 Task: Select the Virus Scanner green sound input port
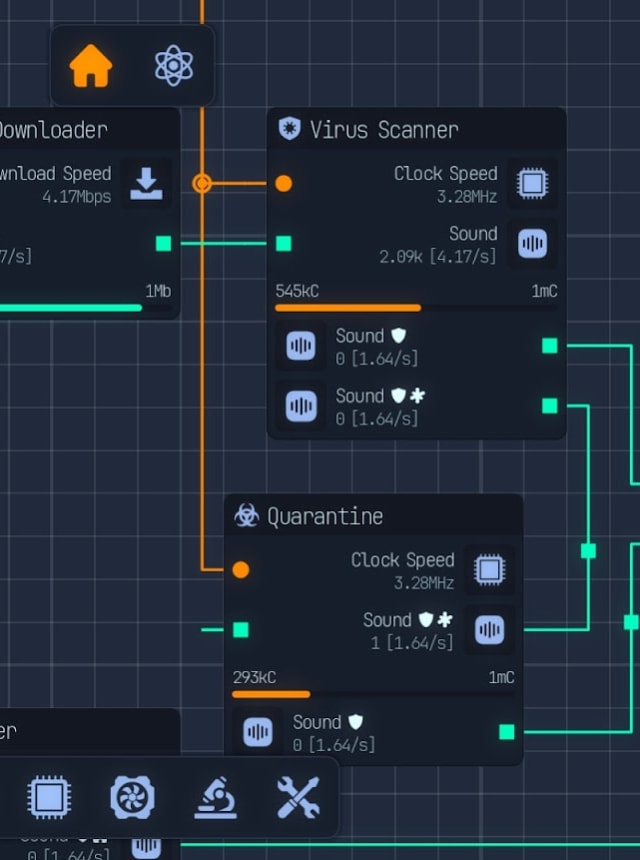click(x=284, y=244)
